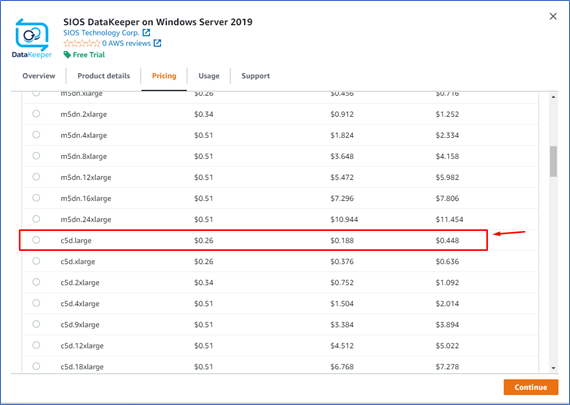This screenshot has width=570, height=405.
Task: Open the Product details tab
Action: click(x=104, y=76)
